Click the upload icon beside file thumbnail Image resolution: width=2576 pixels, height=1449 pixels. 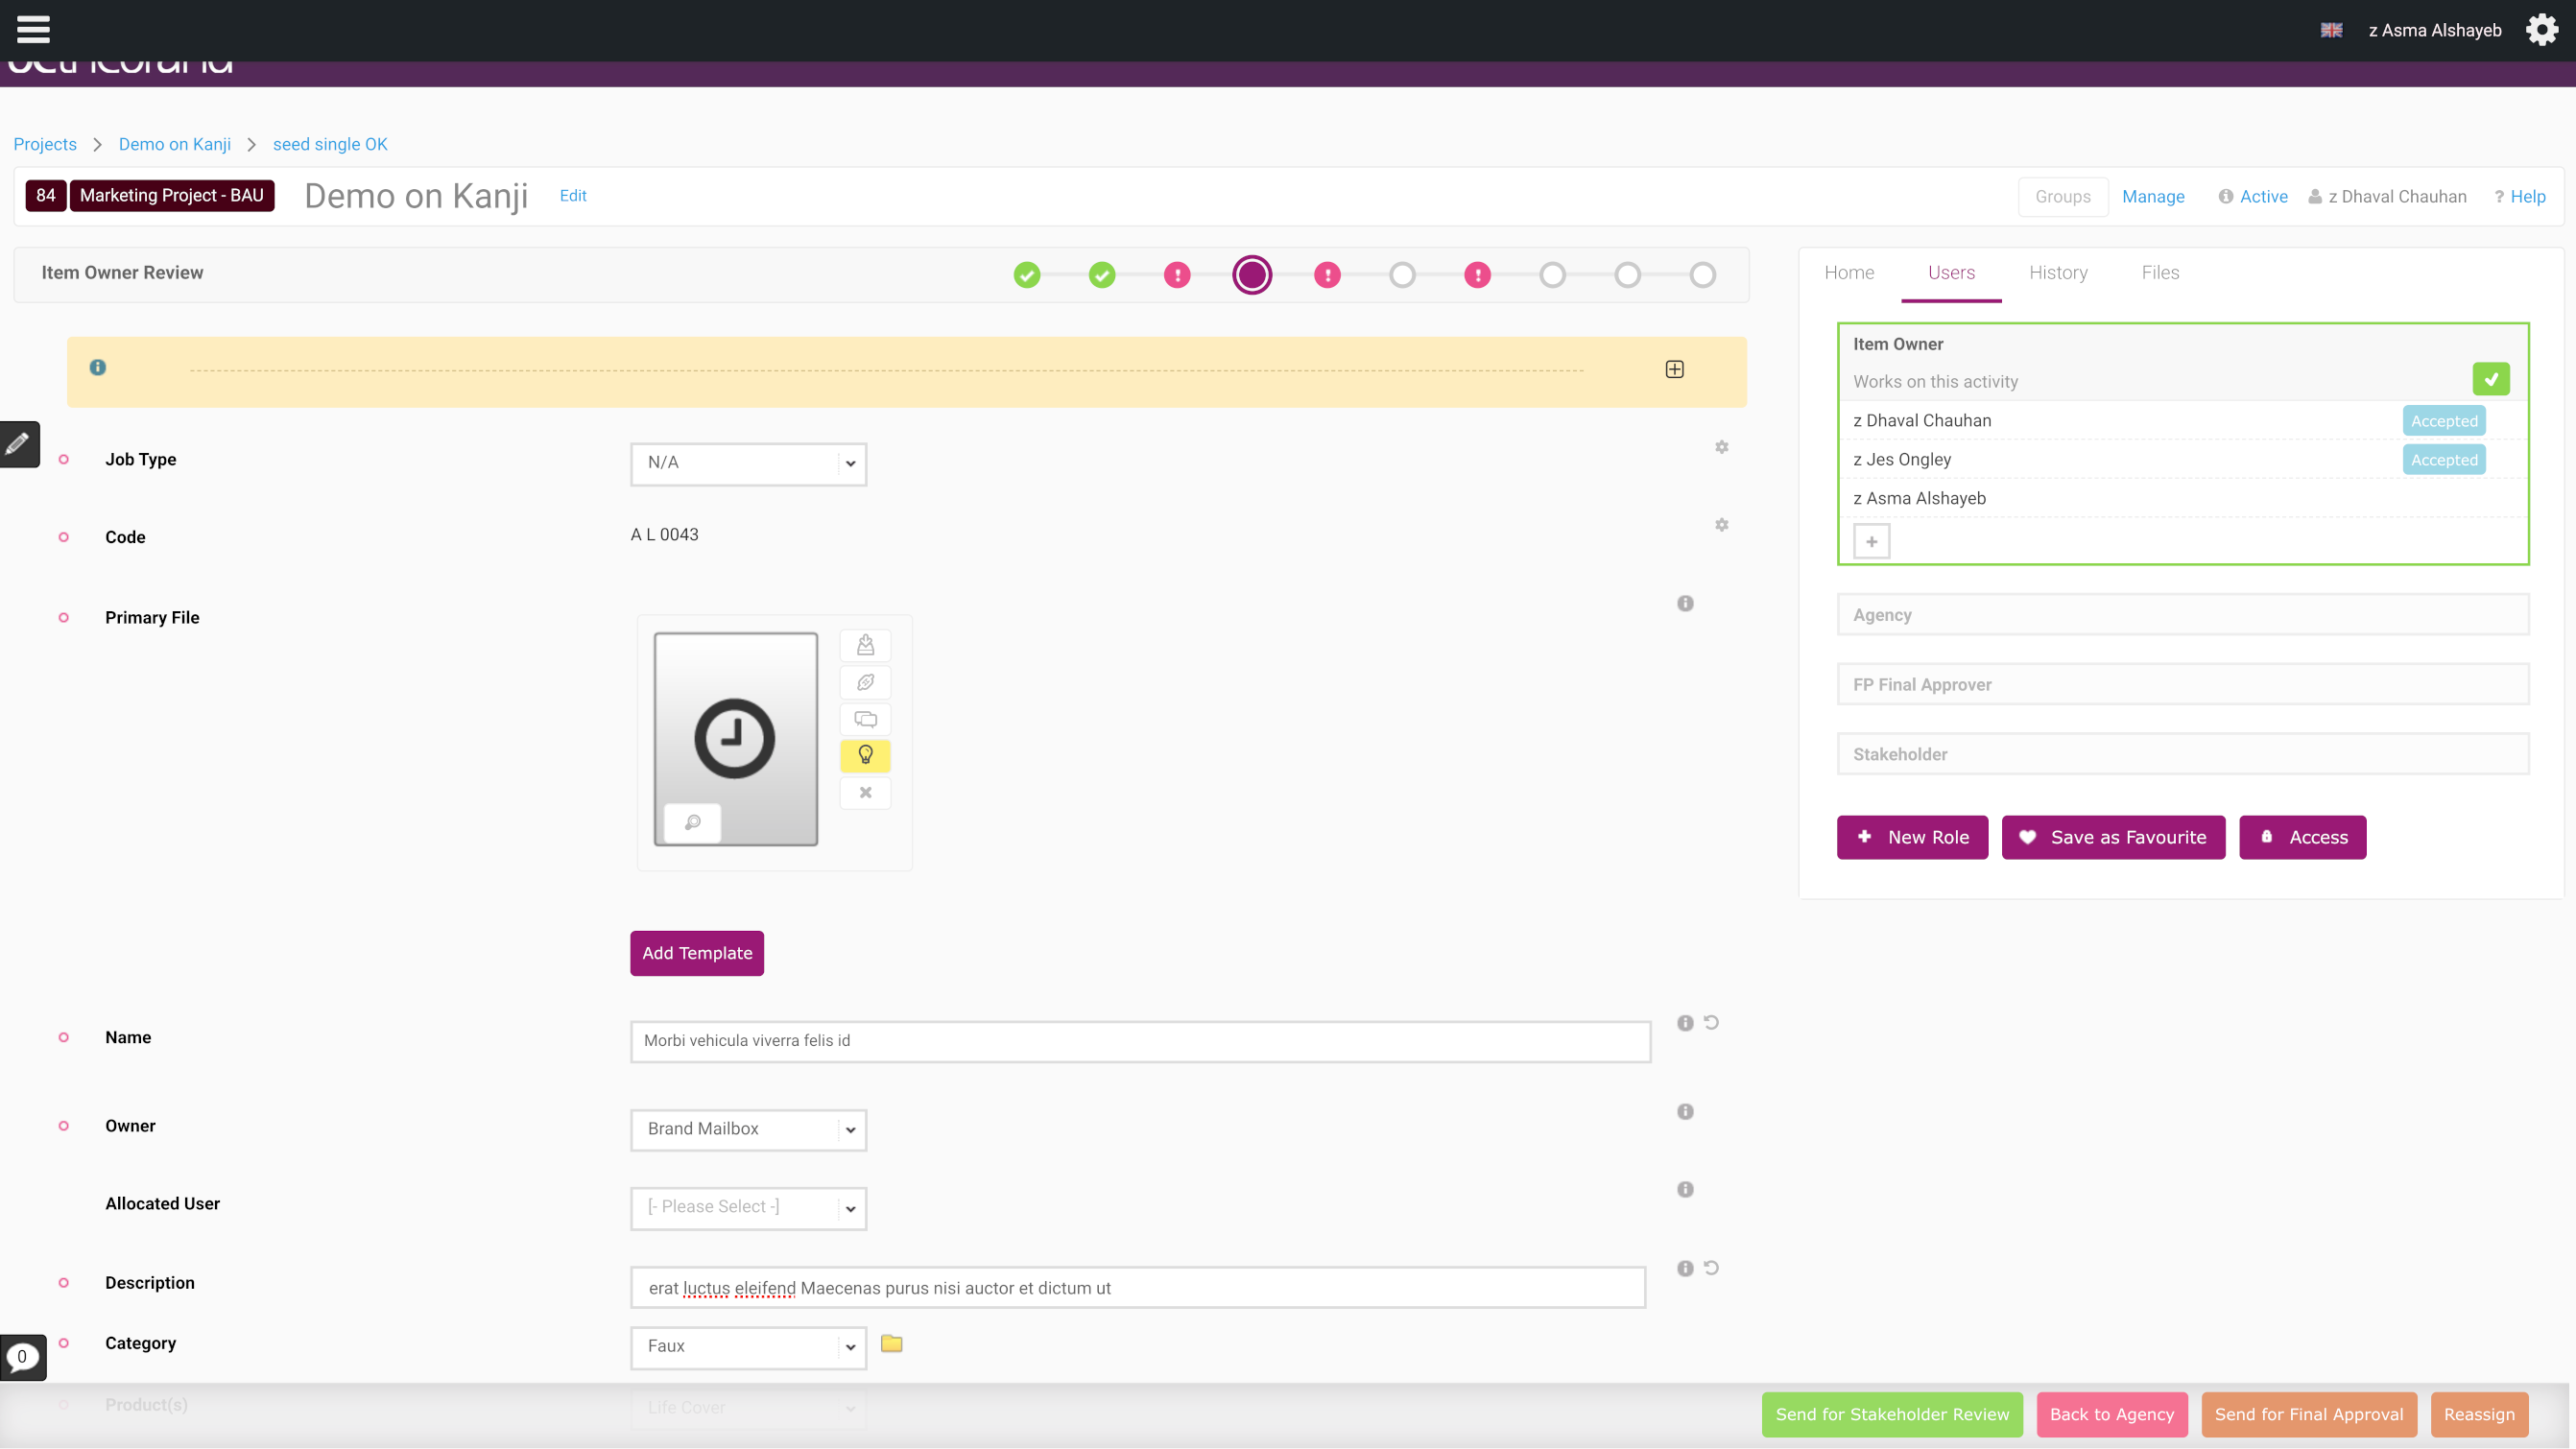point(865,645)
